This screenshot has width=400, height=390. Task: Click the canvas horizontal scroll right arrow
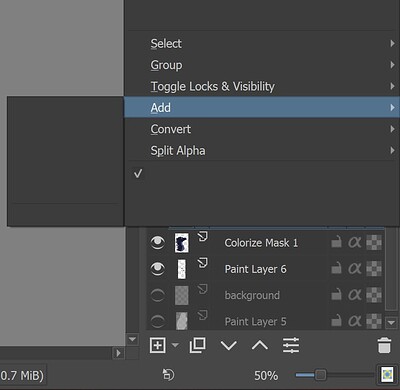click(x=118, y=353)
